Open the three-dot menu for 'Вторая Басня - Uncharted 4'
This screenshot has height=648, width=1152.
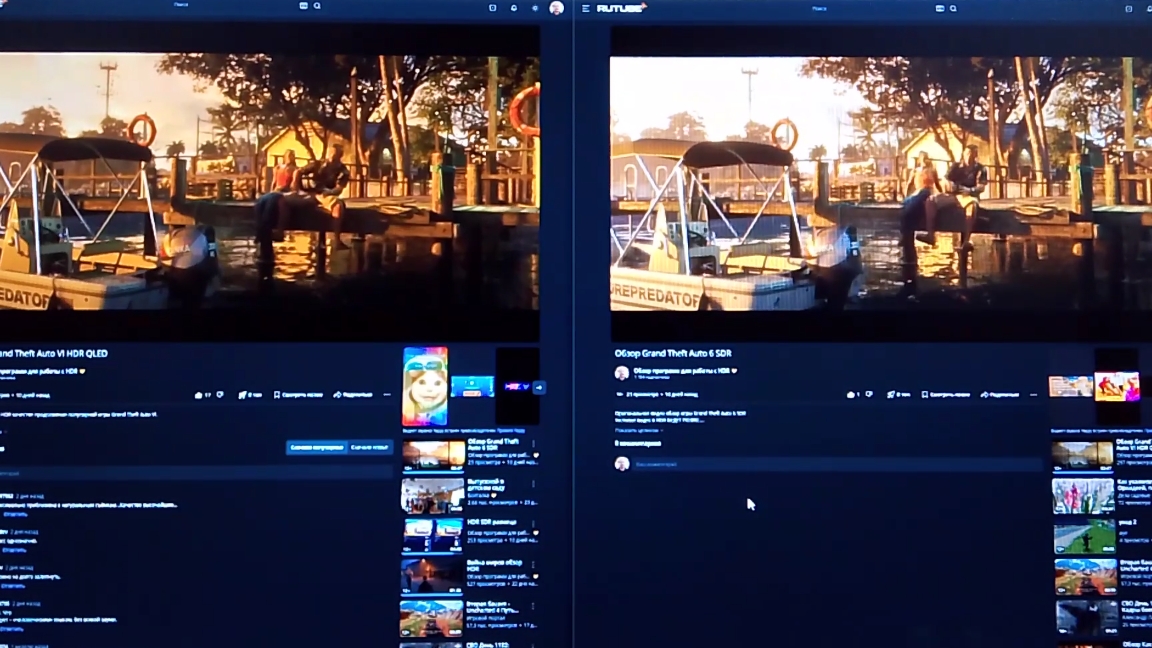534,606
